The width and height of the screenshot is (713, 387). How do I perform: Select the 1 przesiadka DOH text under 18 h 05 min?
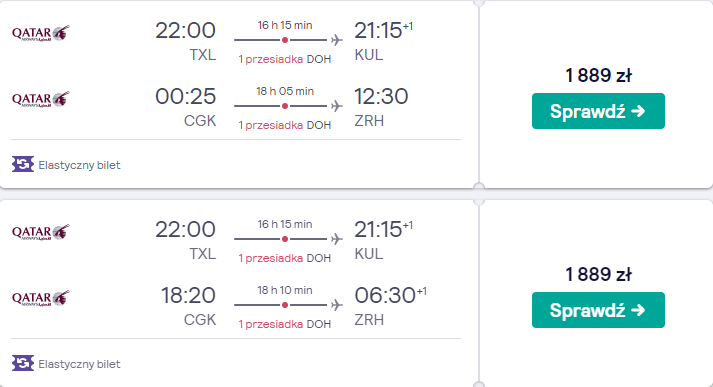point(285,125)
